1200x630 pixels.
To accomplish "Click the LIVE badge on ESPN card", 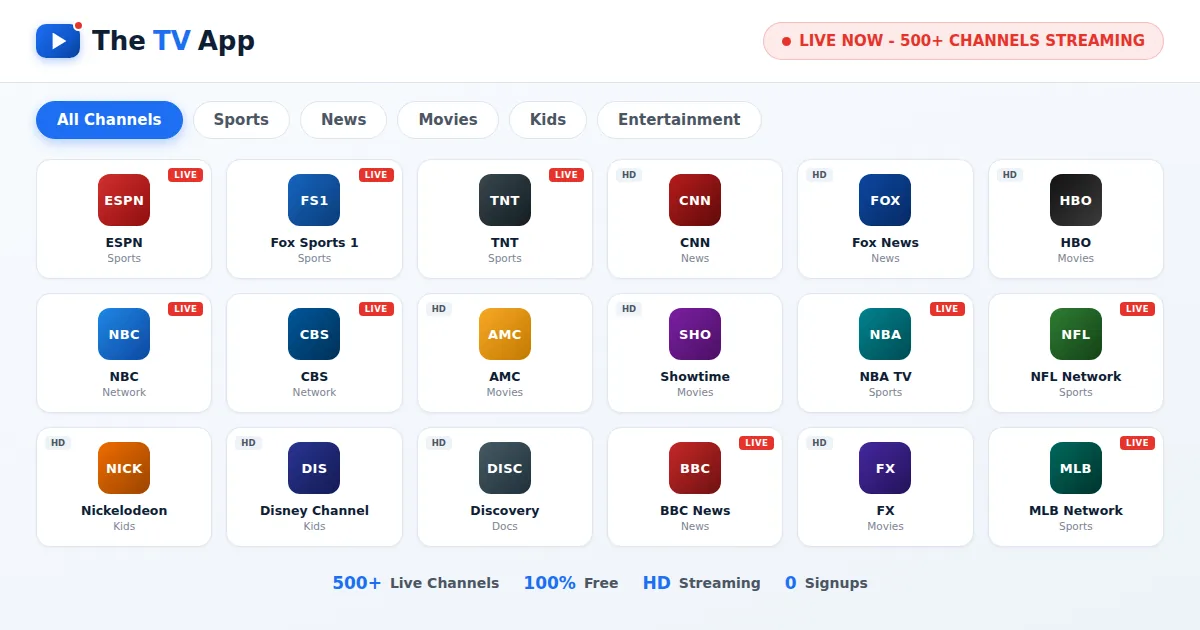I will click(x=185, y=175).
